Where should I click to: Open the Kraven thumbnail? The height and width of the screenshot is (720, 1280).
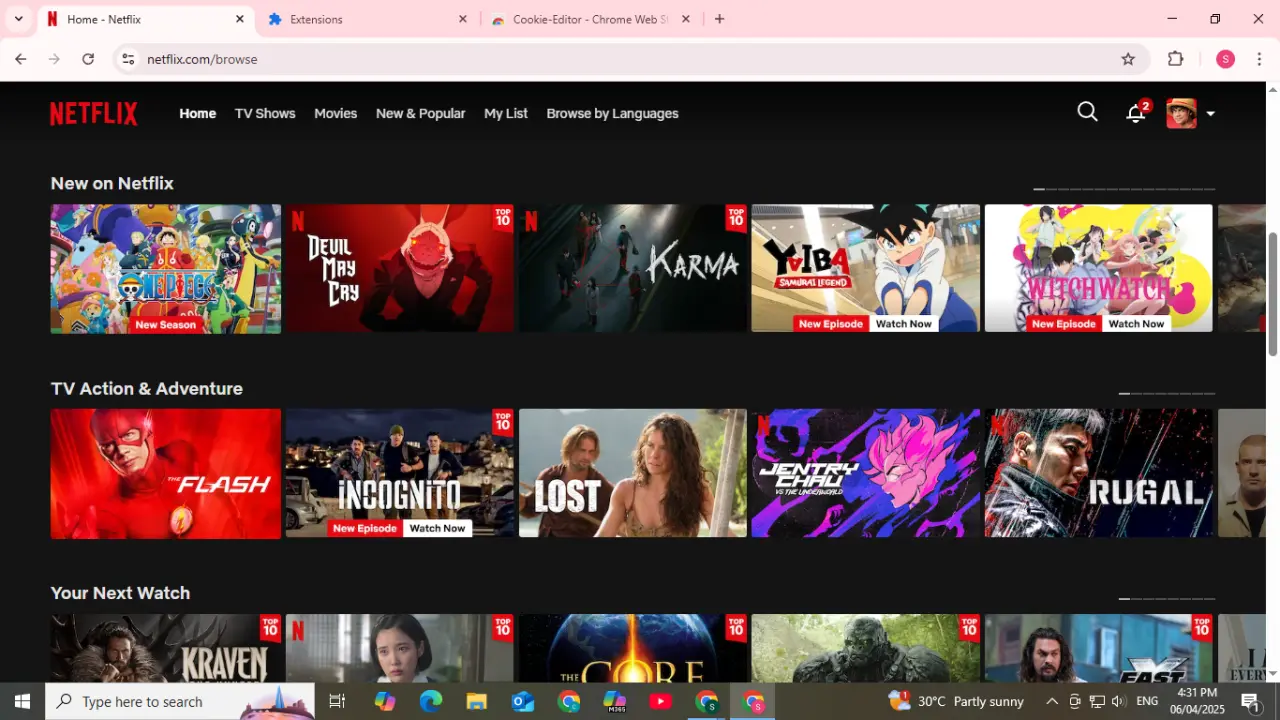pos(166,648)
